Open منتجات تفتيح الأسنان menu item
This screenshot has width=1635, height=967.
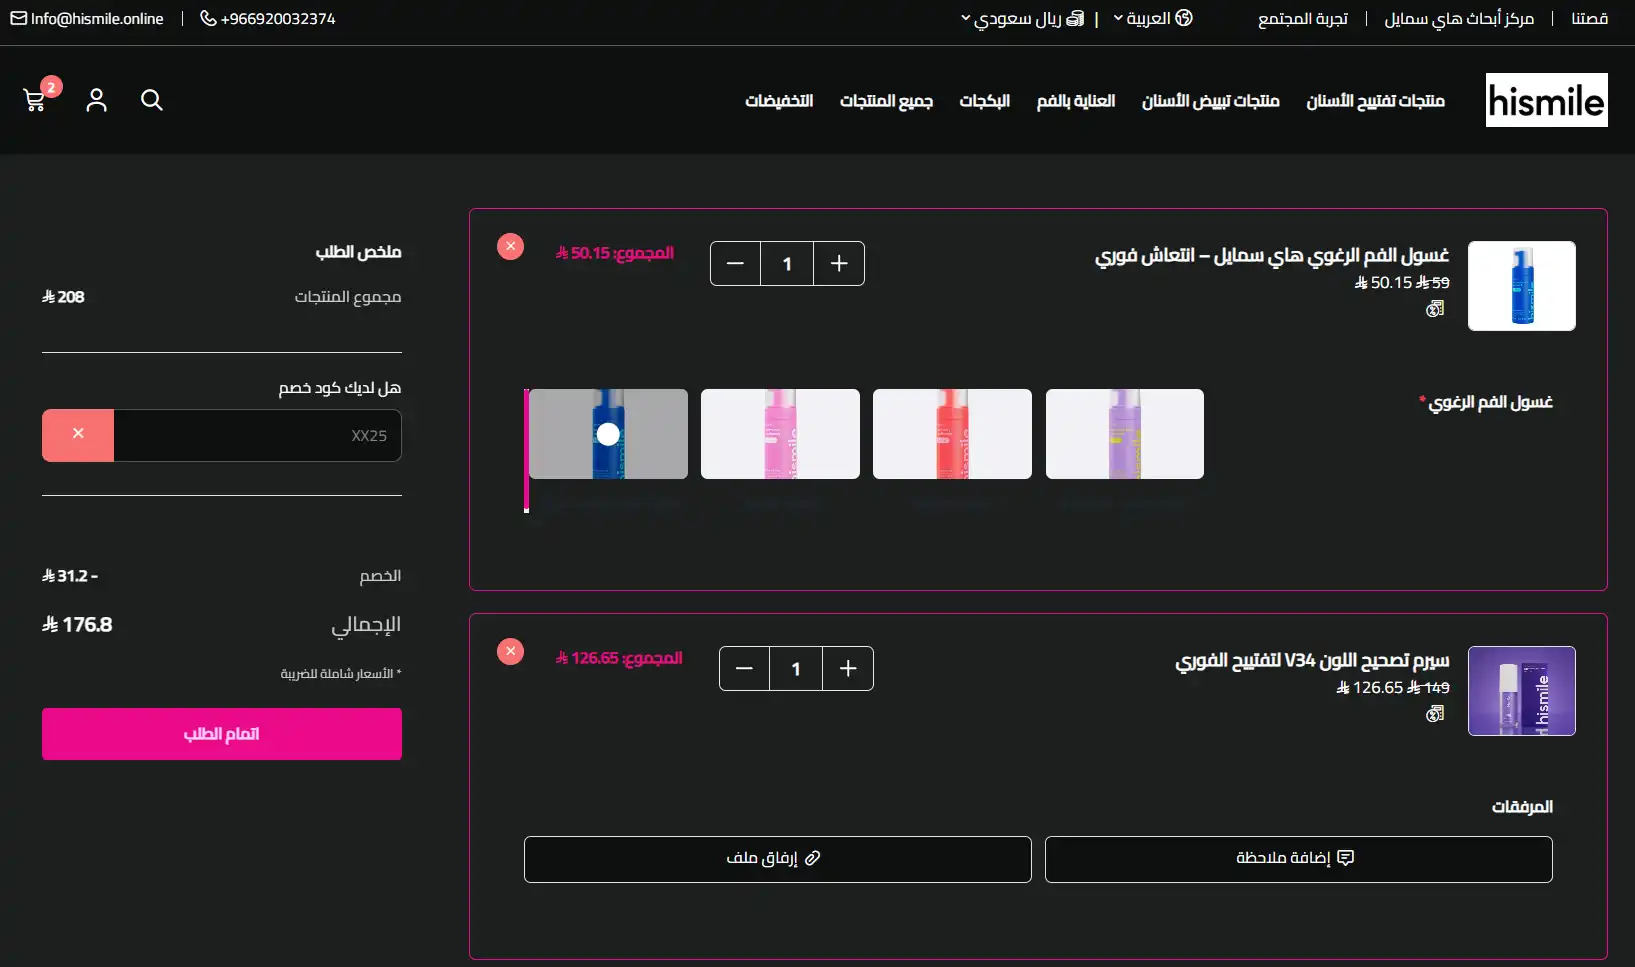1375,101
